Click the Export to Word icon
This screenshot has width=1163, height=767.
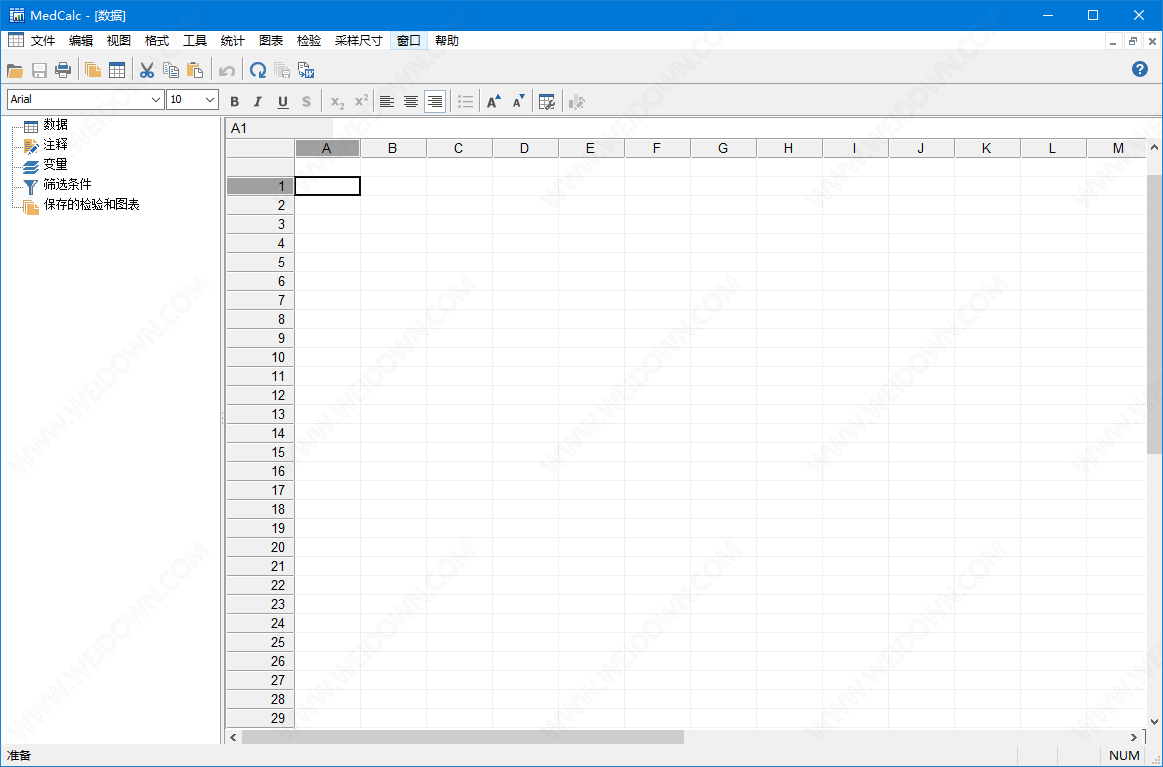tap(306, 70)
